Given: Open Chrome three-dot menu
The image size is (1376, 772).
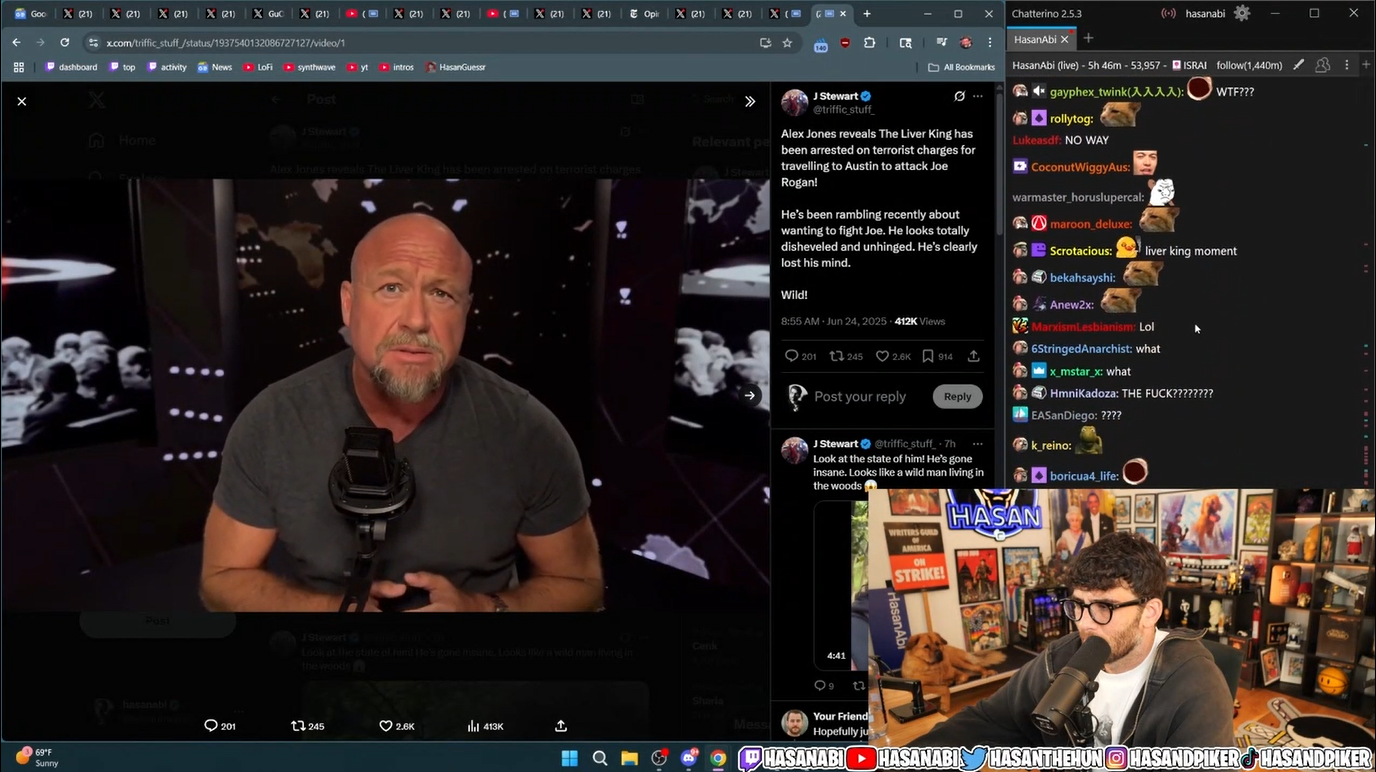Looking at the screenshot, I should coord(990,43).
